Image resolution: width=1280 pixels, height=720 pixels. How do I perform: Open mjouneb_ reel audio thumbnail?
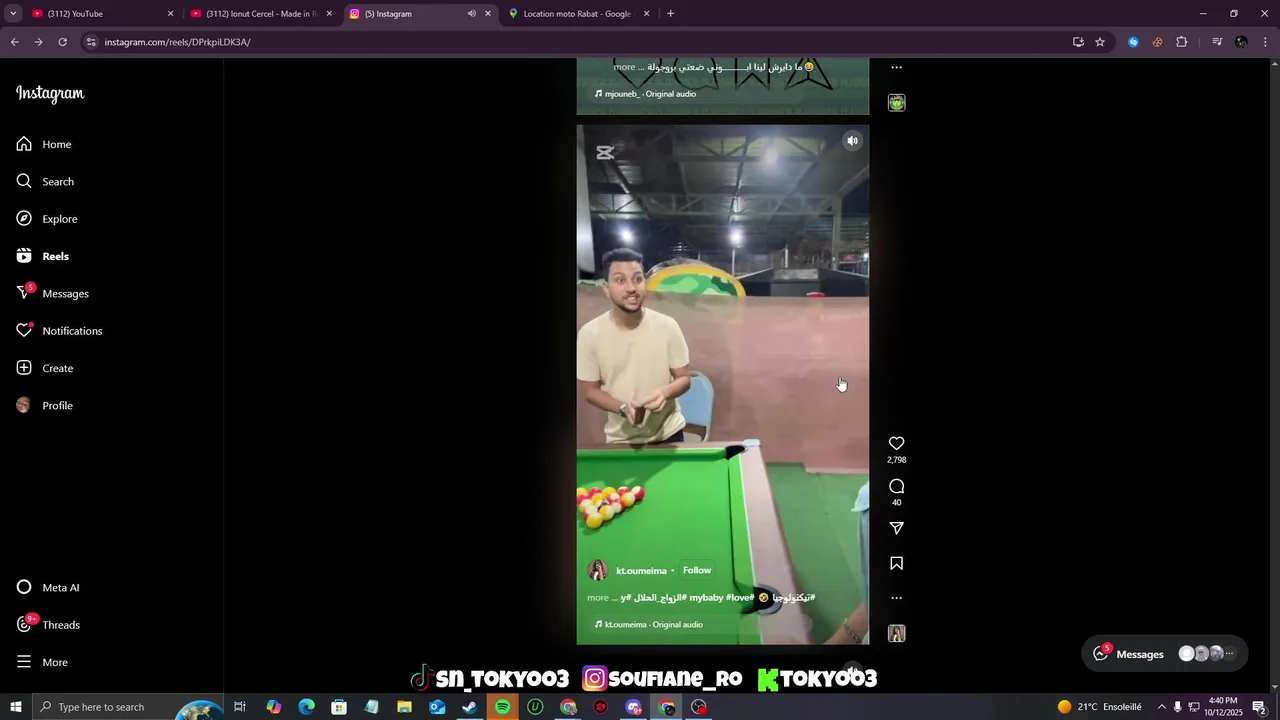click(897, 103)
